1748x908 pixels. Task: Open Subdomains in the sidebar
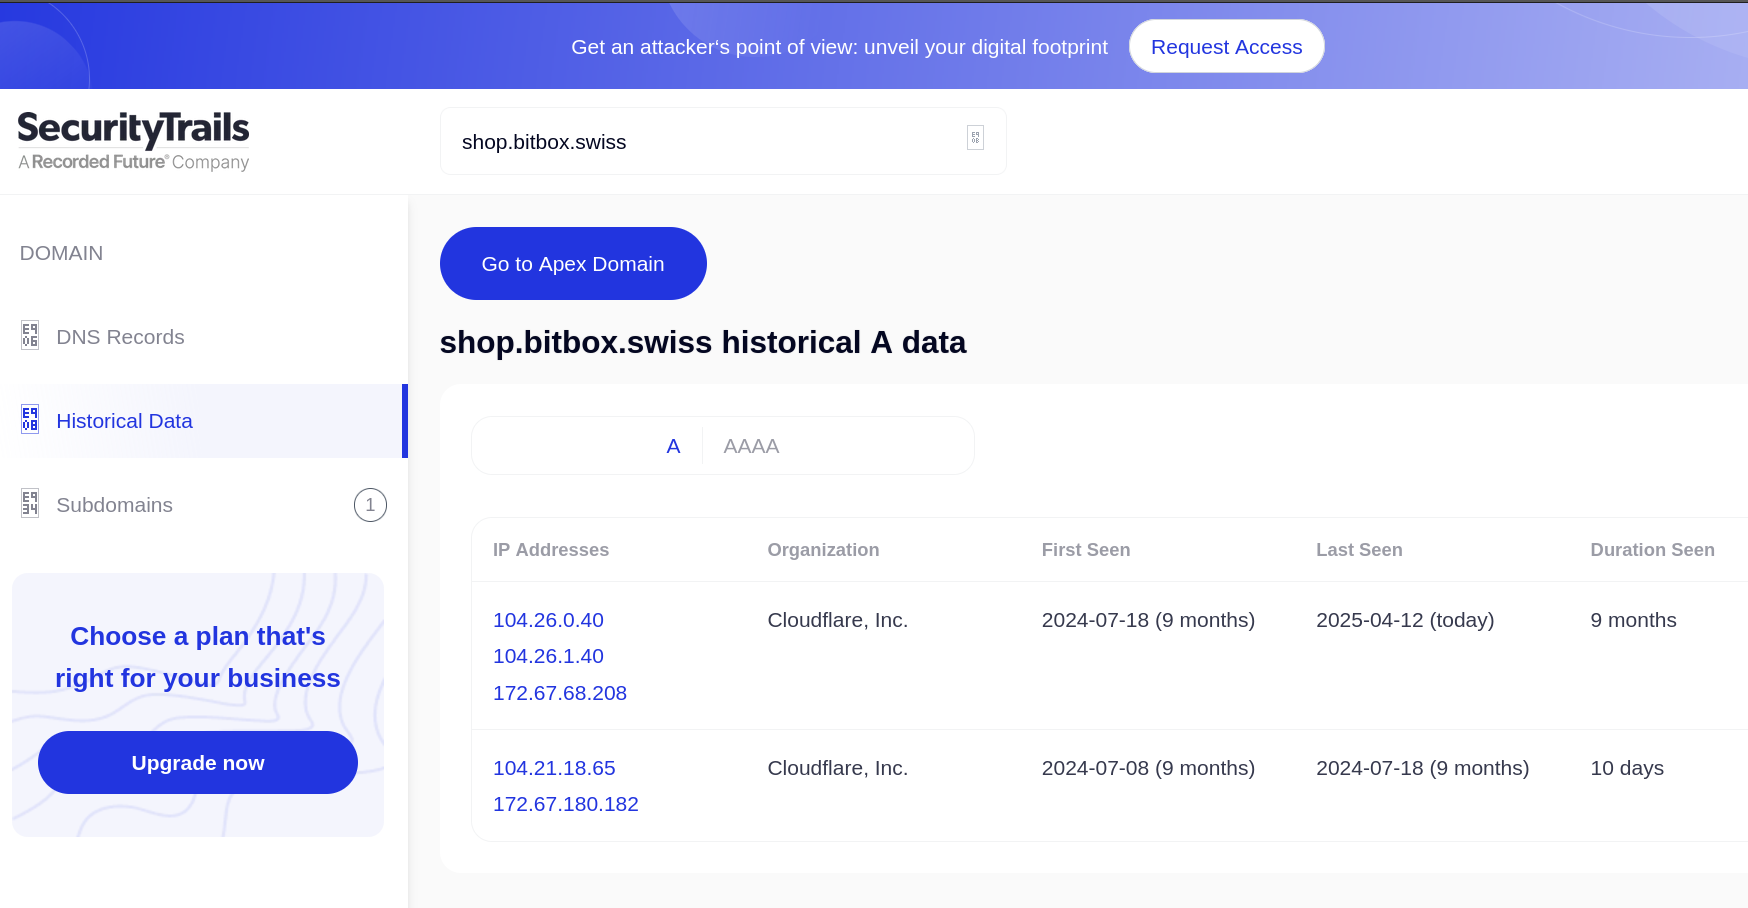coord(204,505)
